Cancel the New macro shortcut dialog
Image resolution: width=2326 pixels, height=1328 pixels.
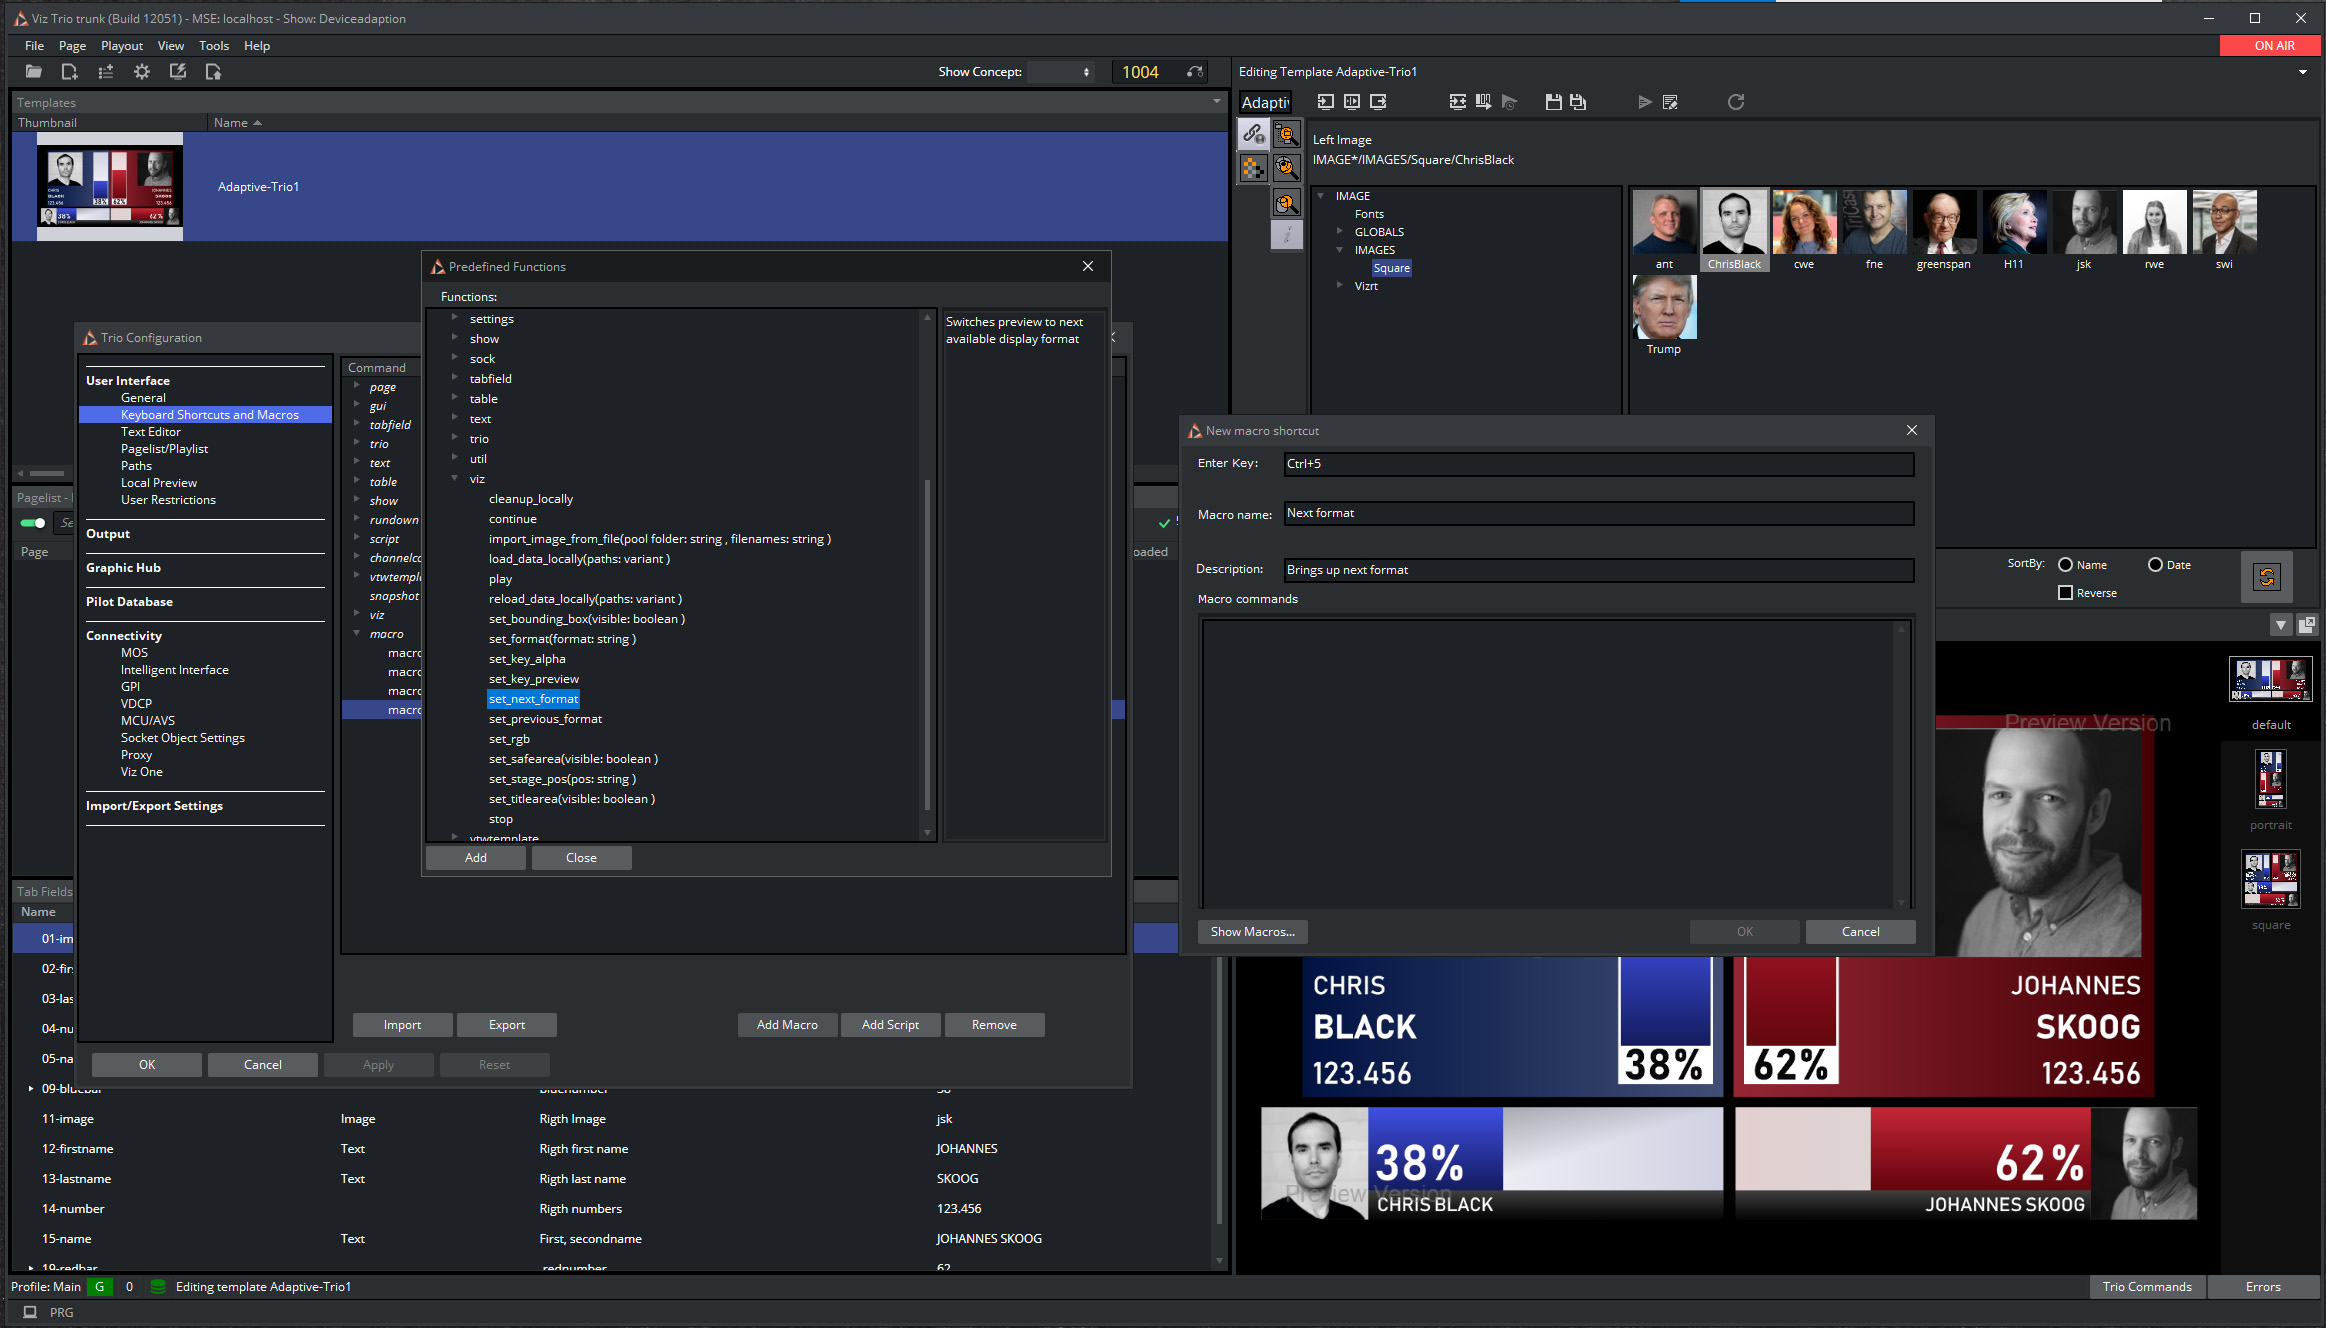pos(1860,931)
